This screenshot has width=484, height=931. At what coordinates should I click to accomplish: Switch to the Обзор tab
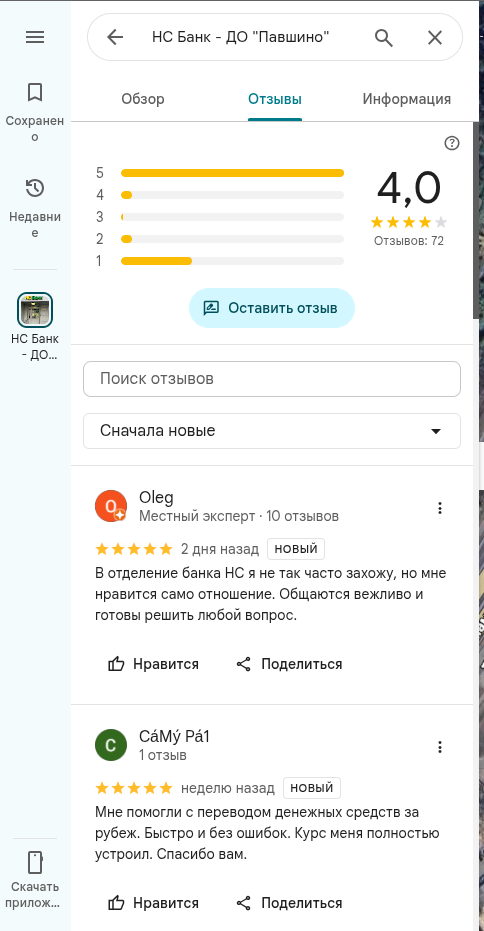[x=143, y=99]
